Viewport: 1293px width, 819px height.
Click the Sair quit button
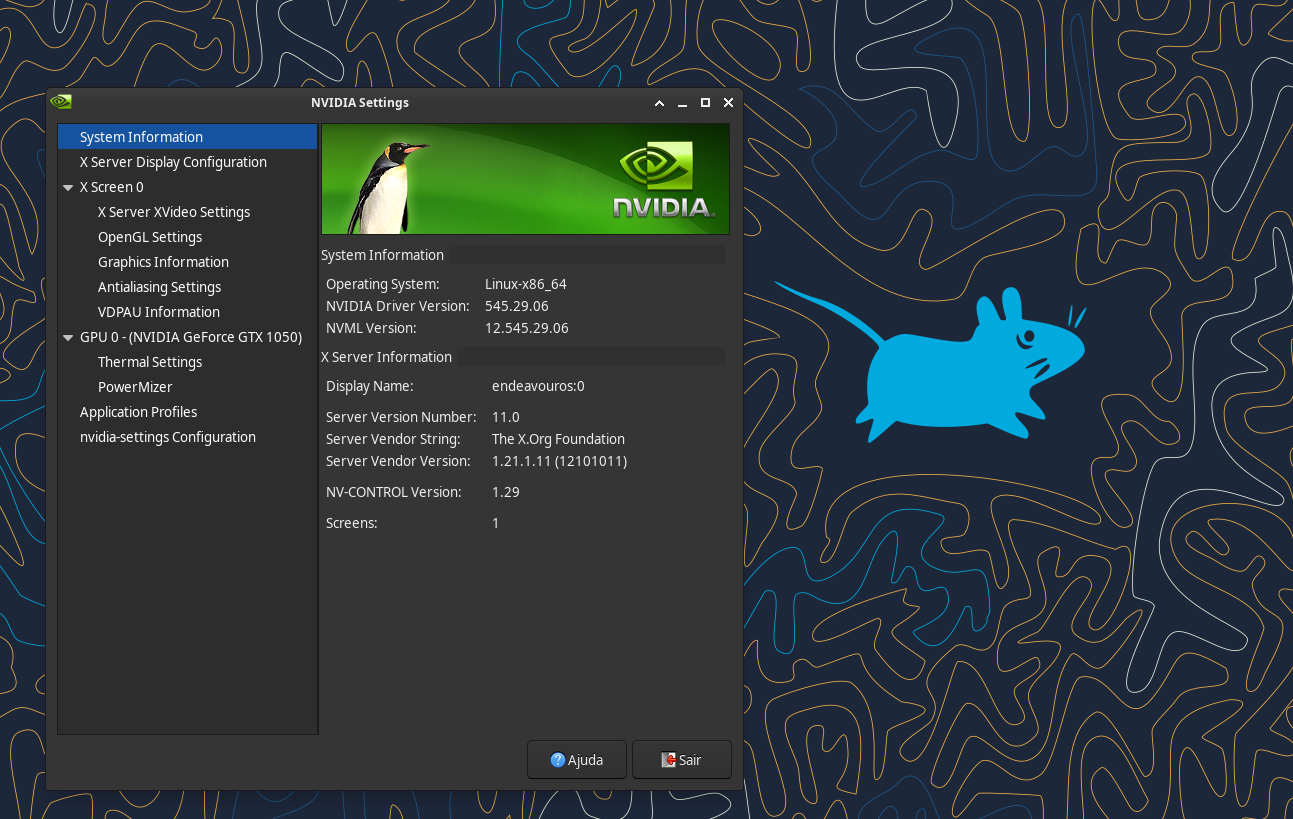[682, 760]
